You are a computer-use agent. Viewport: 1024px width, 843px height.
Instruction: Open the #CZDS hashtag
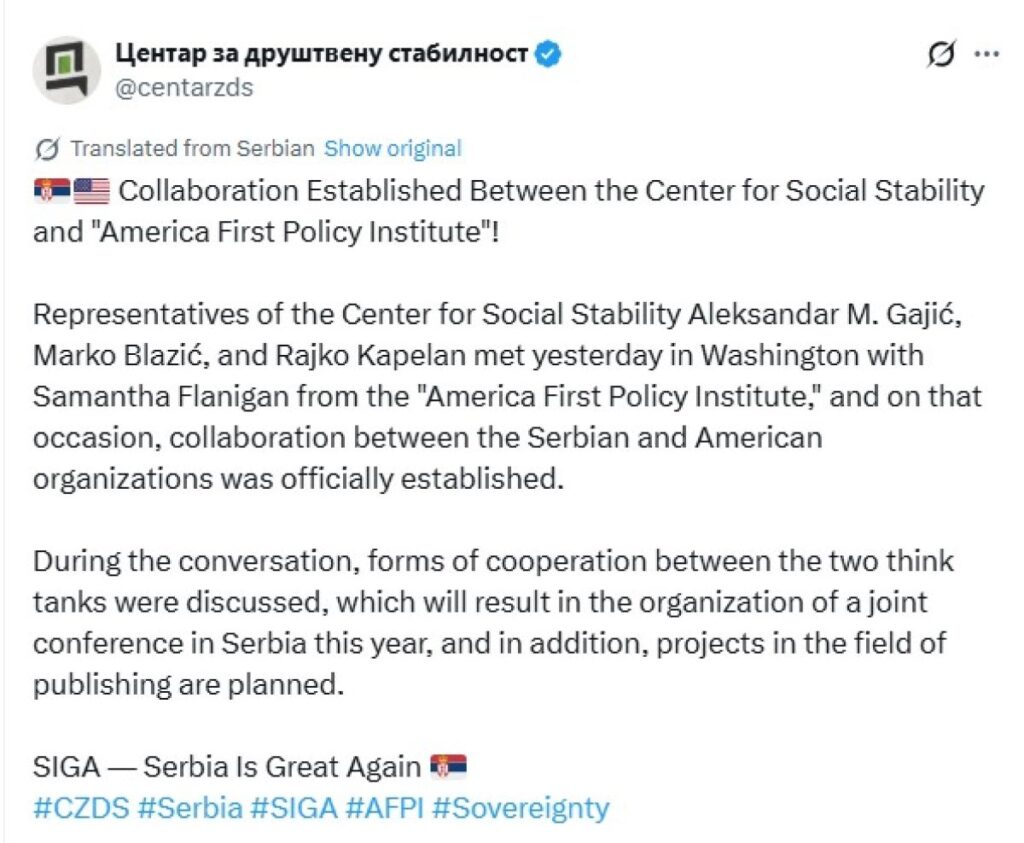[81, 808]
